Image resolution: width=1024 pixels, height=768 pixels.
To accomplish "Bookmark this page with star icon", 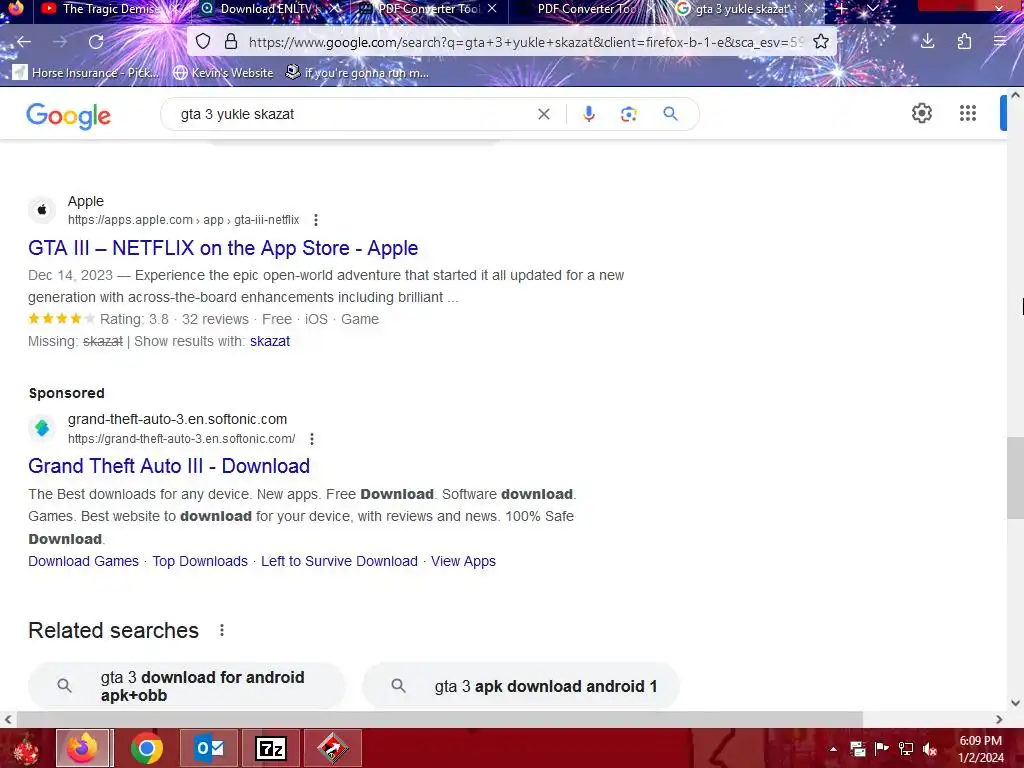I will (821, 42).
